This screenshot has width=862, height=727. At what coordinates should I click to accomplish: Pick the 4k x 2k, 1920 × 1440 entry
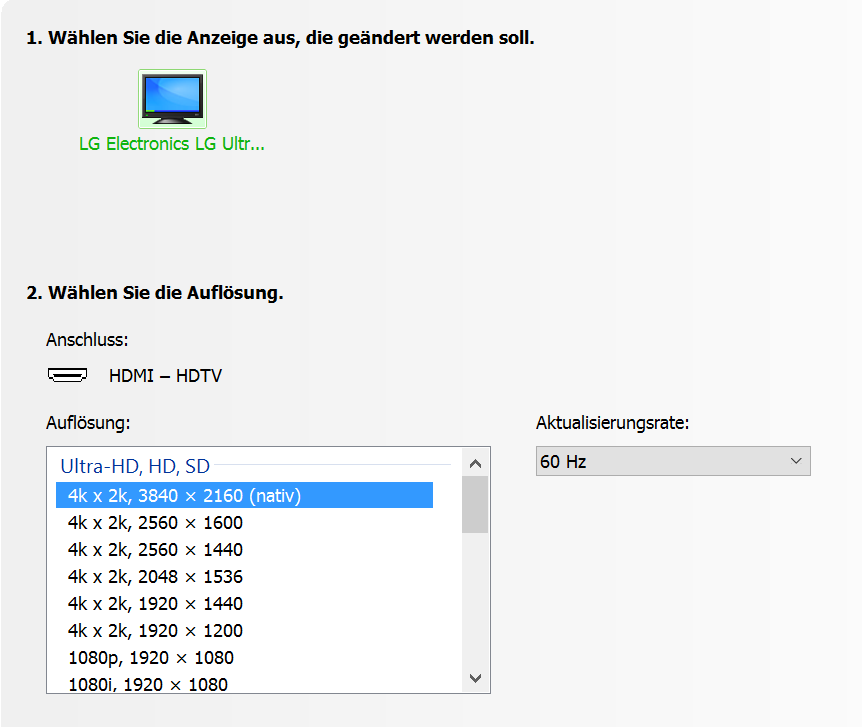pos(244,603)
